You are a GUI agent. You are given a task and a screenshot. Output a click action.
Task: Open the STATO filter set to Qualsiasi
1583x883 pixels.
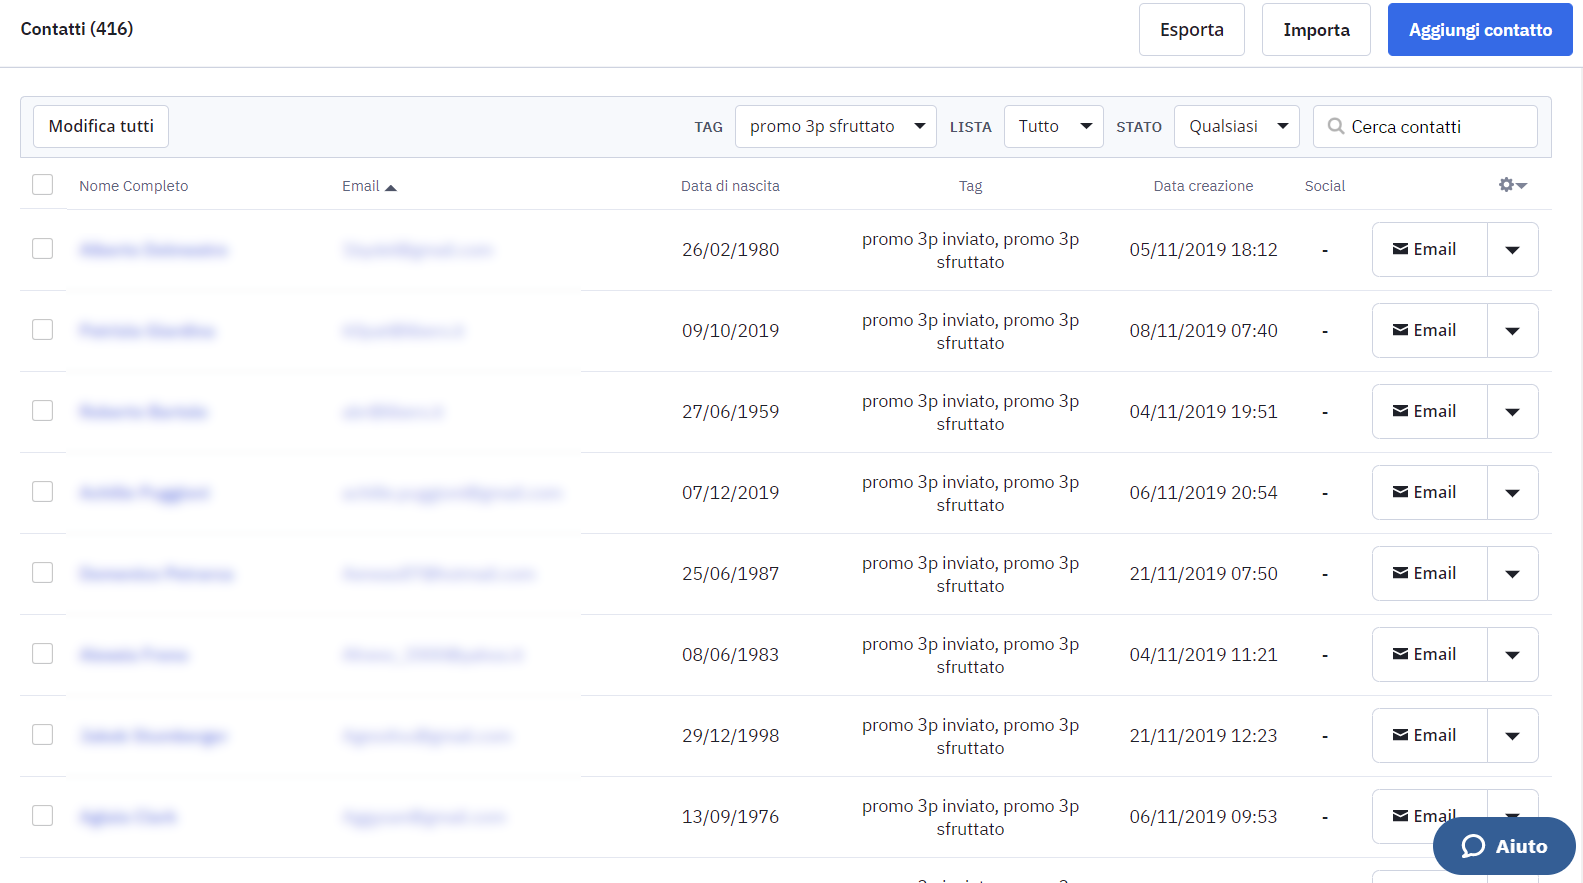(x=1237, y=126)
